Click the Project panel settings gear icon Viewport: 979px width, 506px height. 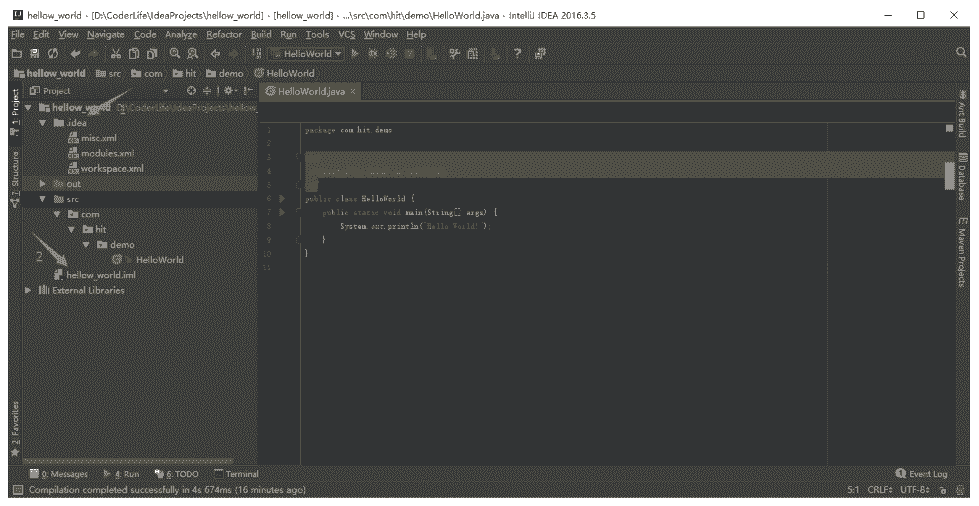pos(230,91)
